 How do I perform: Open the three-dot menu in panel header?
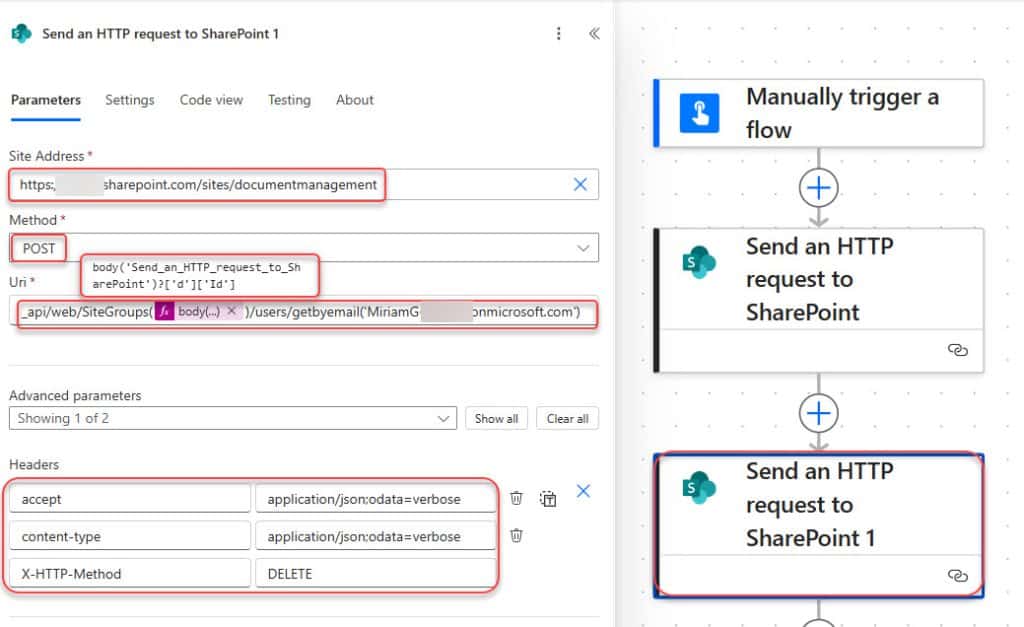(558, 33)
